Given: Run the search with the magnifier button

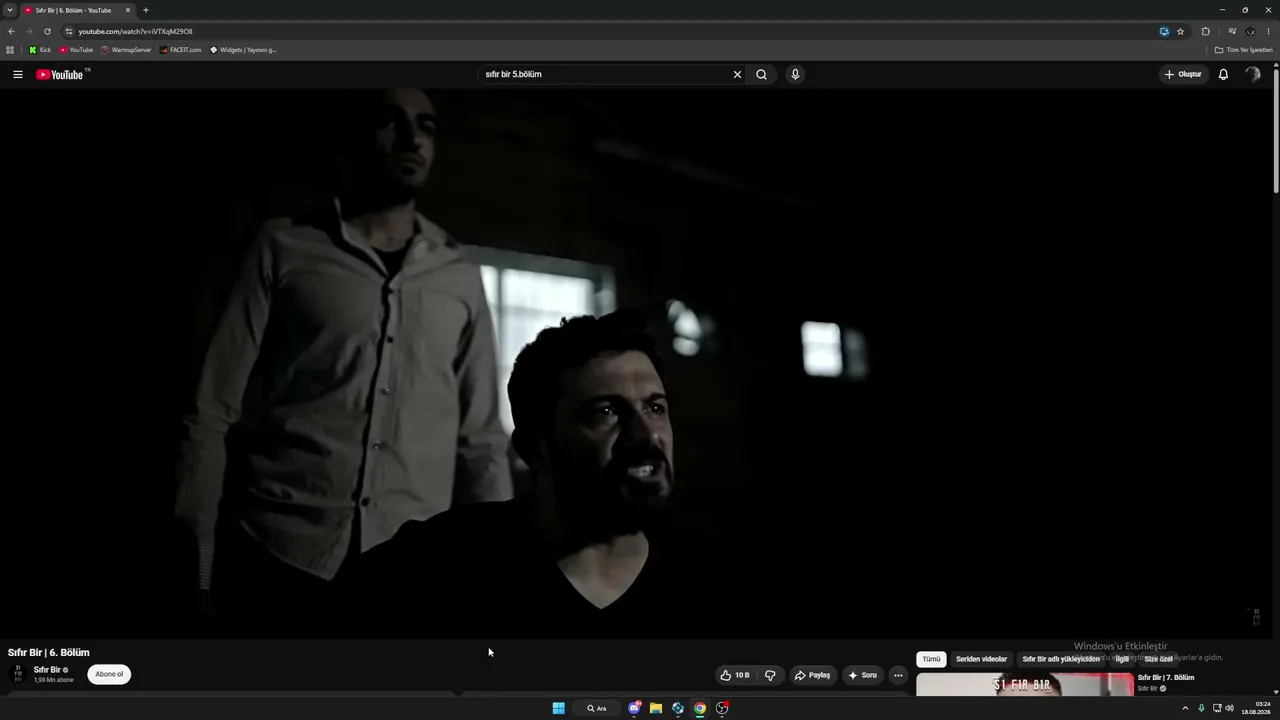Looking at the screenshot, I should coord(762,74).
